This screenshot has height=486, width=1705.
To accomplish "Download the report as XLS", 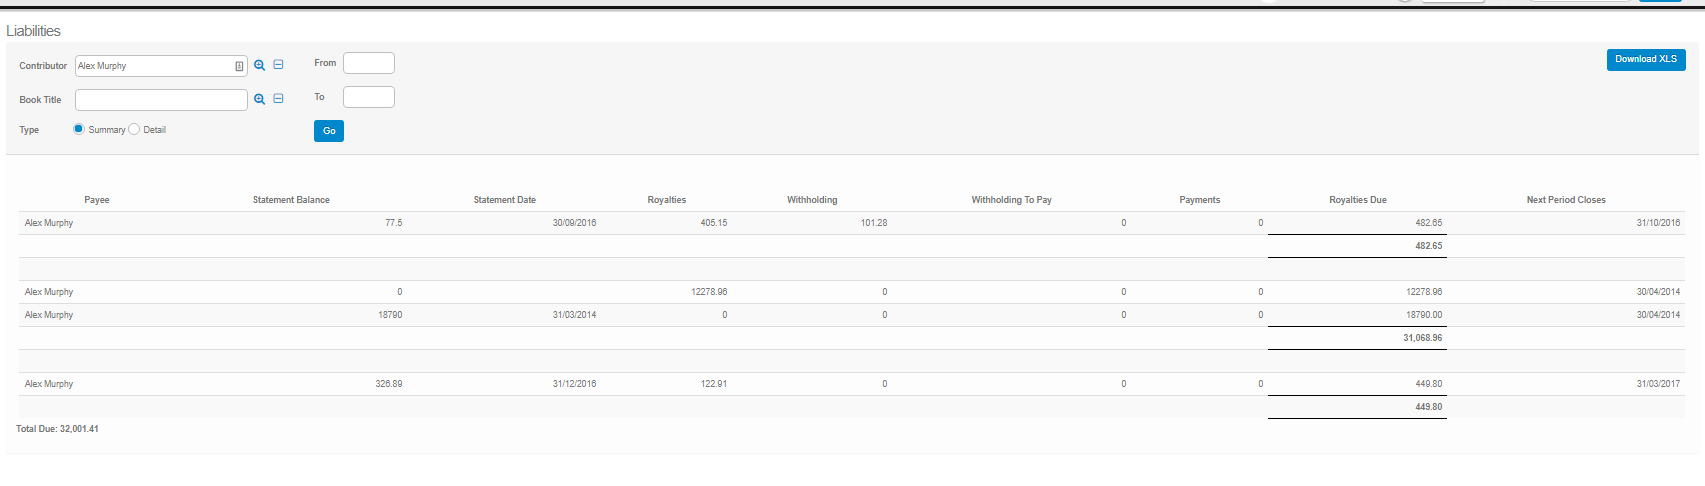I will 1645,59.
